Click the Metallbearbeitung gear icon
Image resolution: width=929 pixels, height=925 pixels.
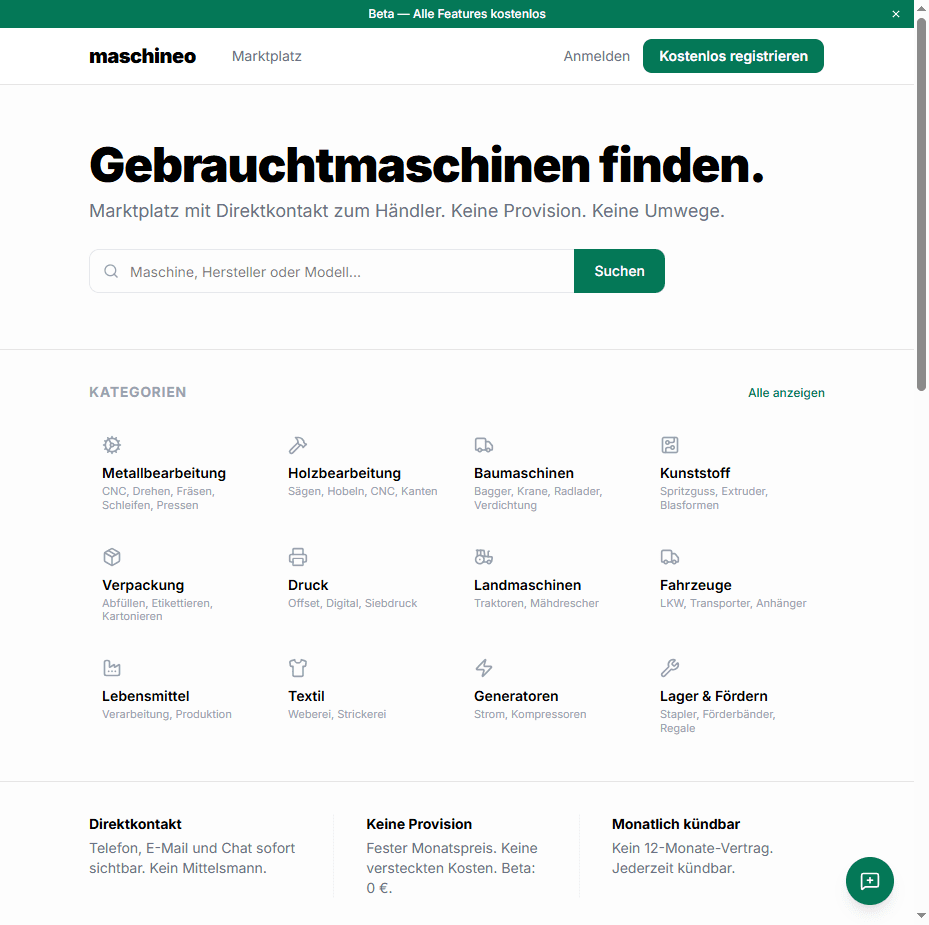pyautogui.click(x=112, y=445)
